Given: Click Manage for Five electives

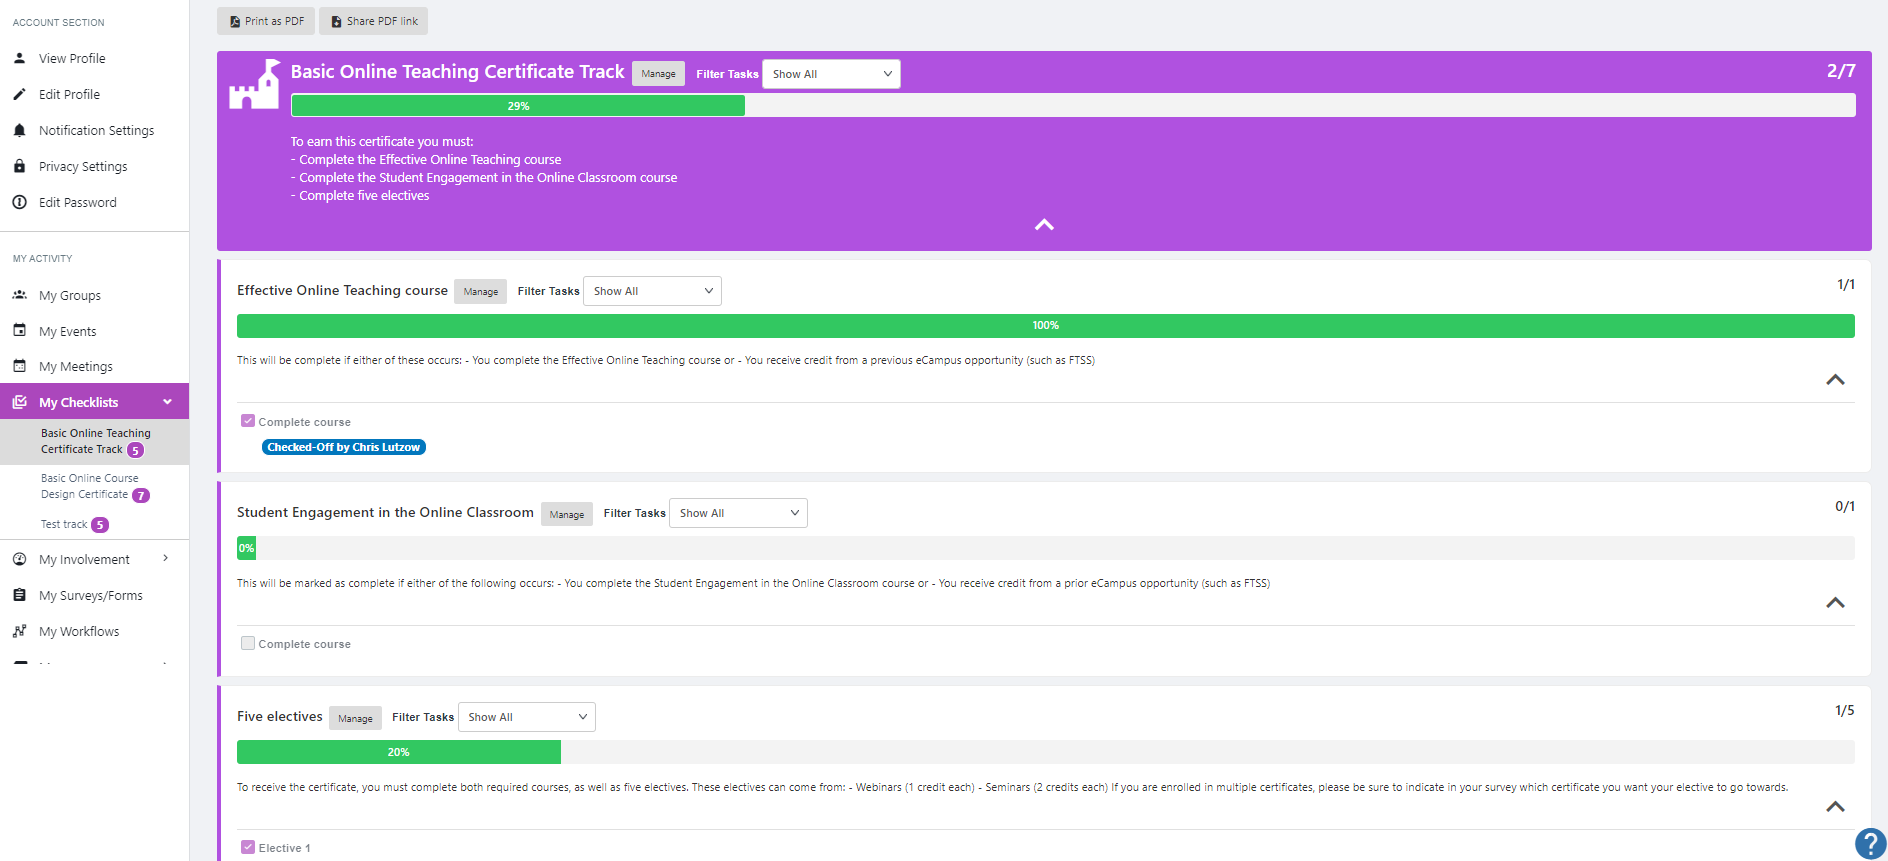Looking at the screenshot, I should point(355,718).
